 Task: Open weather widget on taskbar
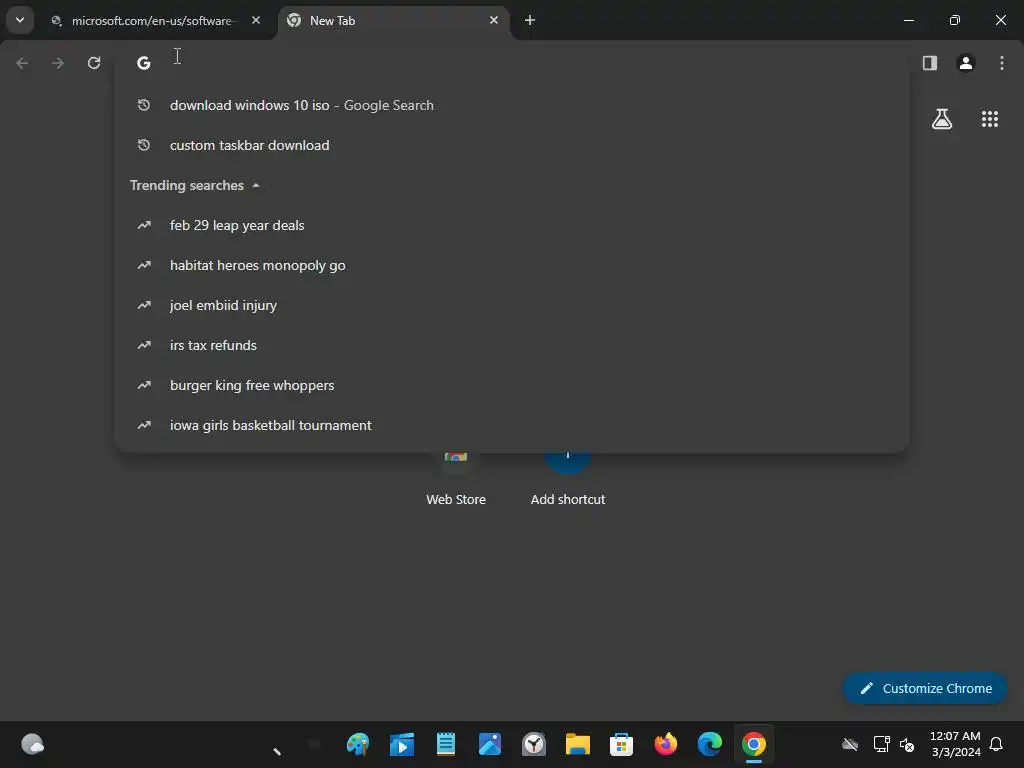(33, 744)
